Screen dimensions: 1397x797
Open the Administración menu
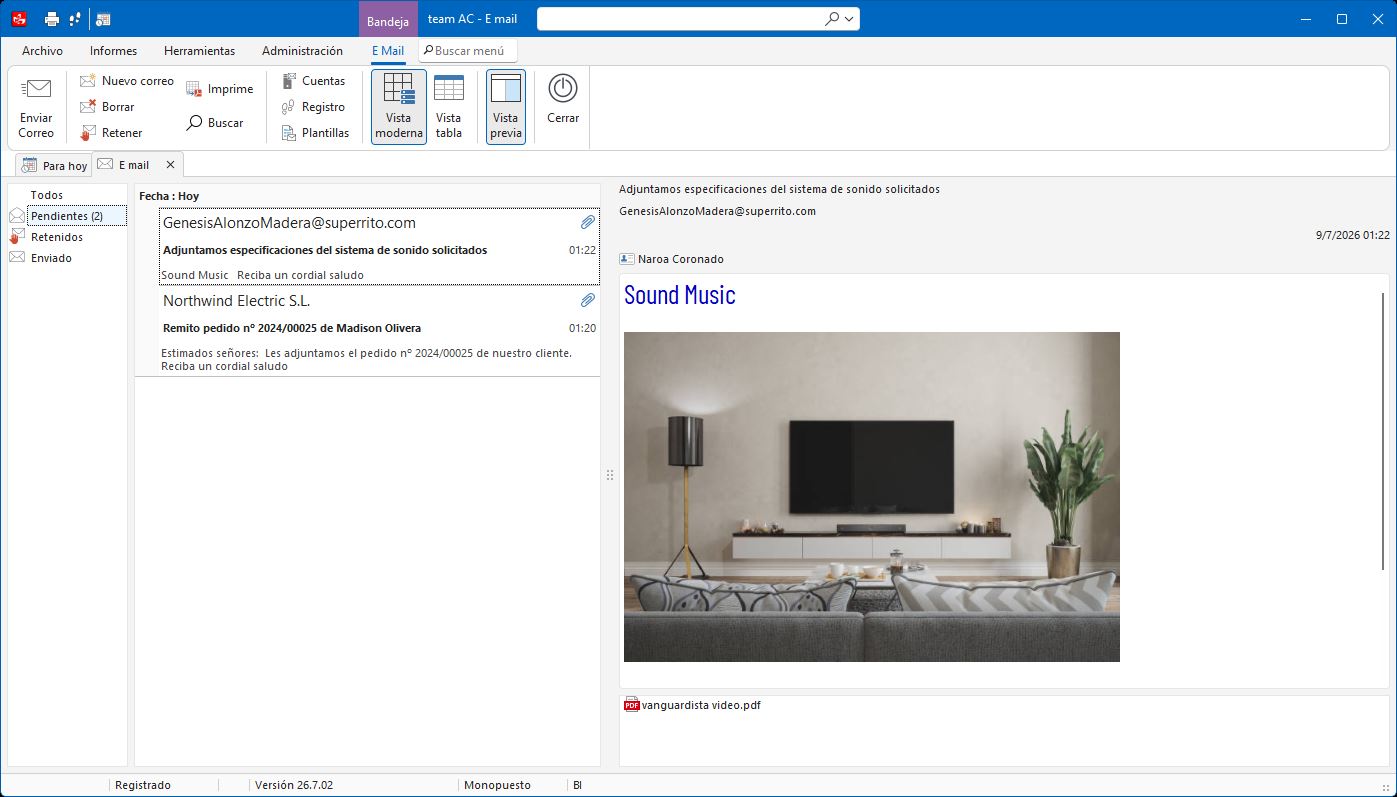(x=302, y=51)
